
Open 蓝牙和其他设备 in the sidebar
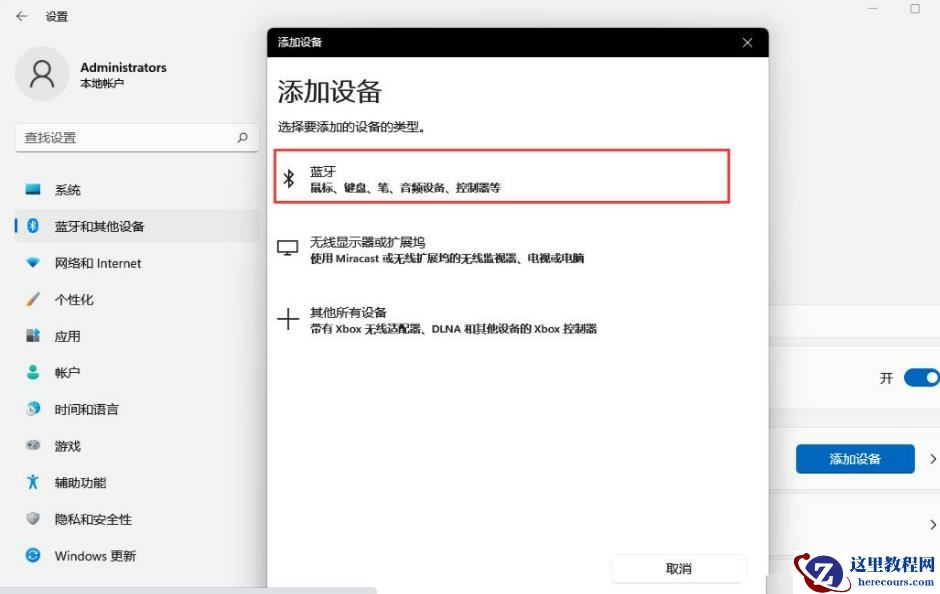coord(100,226)
